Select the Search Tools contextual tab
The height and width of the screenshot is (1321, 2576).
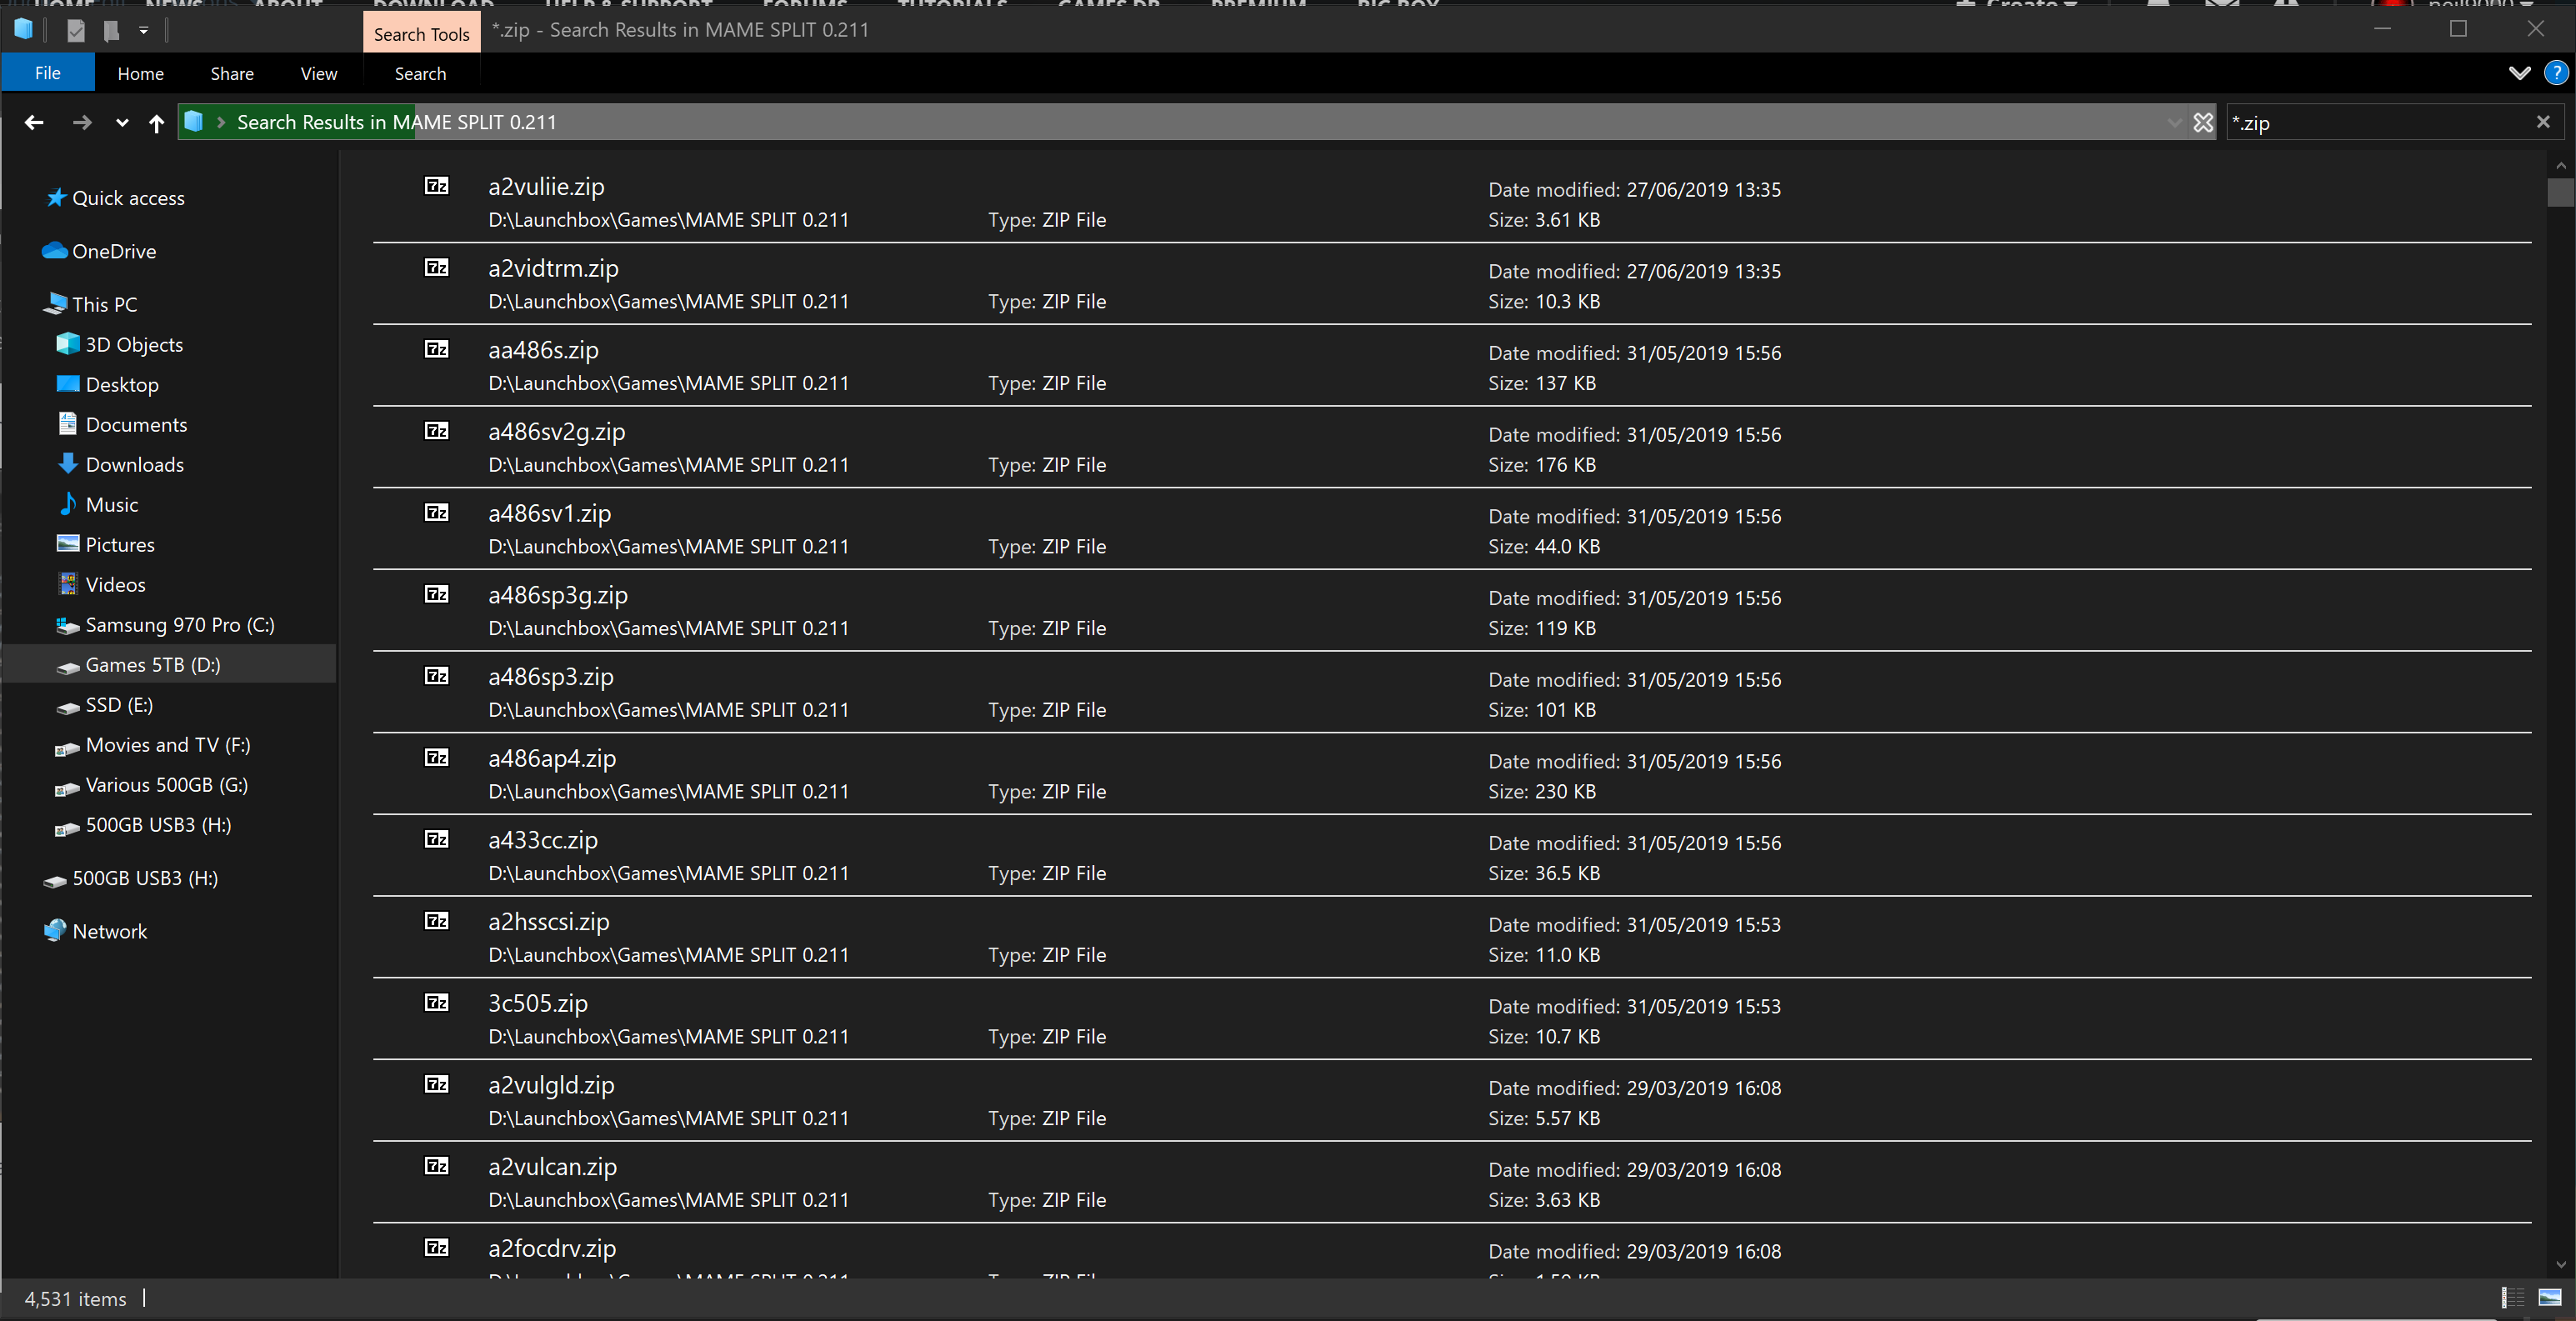[x=422, y=34]
